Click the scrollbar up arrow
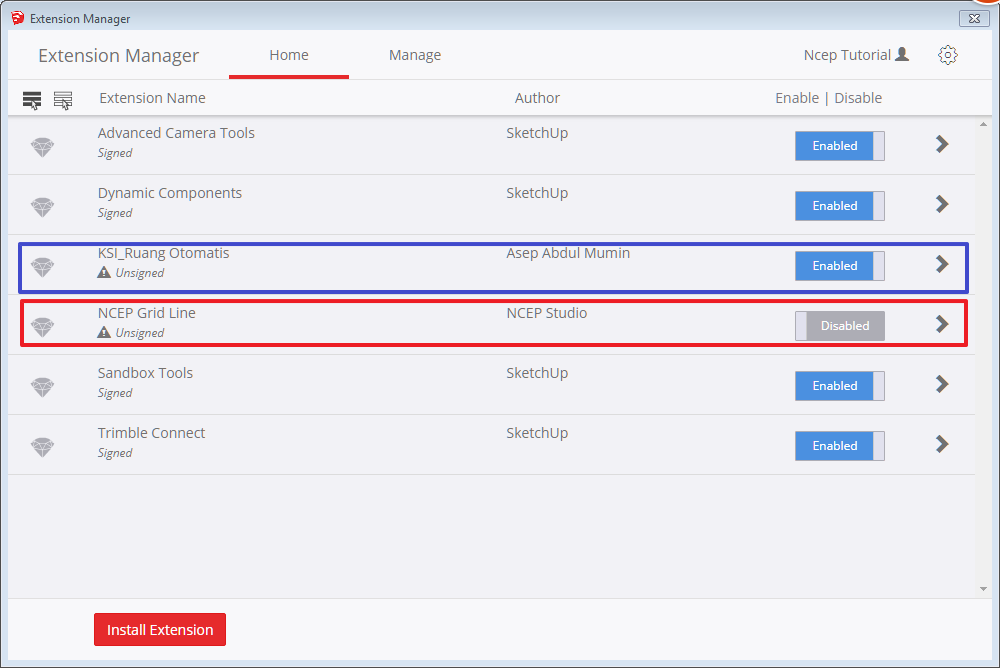This screenshot has width=1000, height=668. coord(983,124)
